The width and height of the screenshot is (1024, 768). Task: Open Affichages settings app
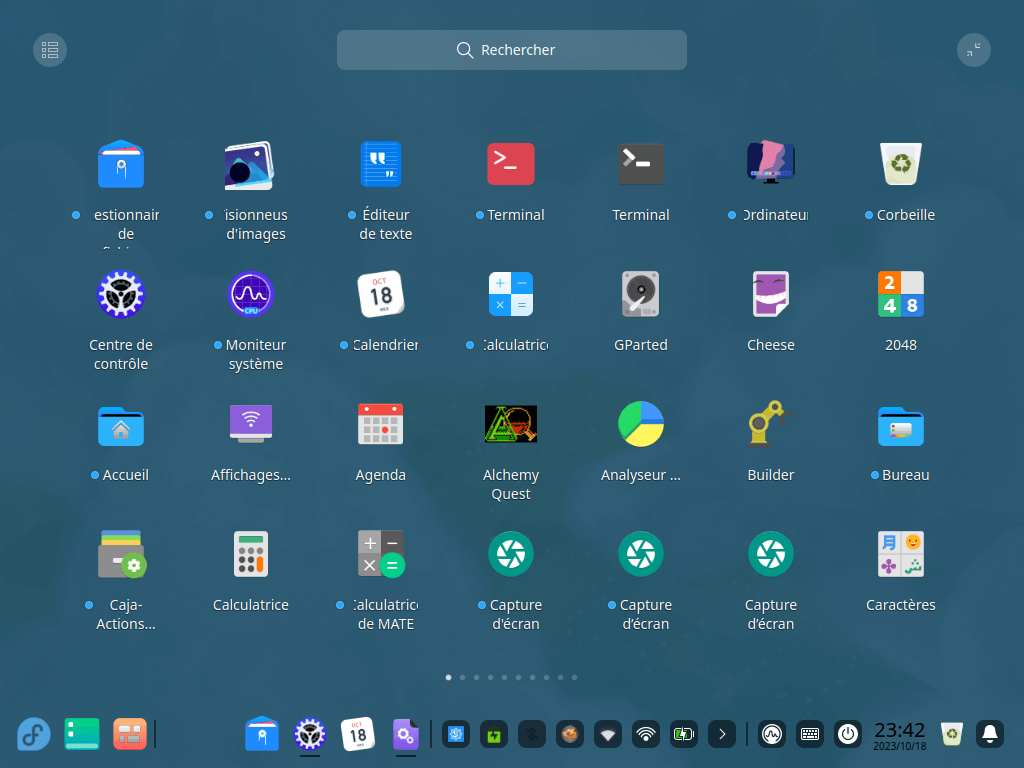click(x=251, y=424)
